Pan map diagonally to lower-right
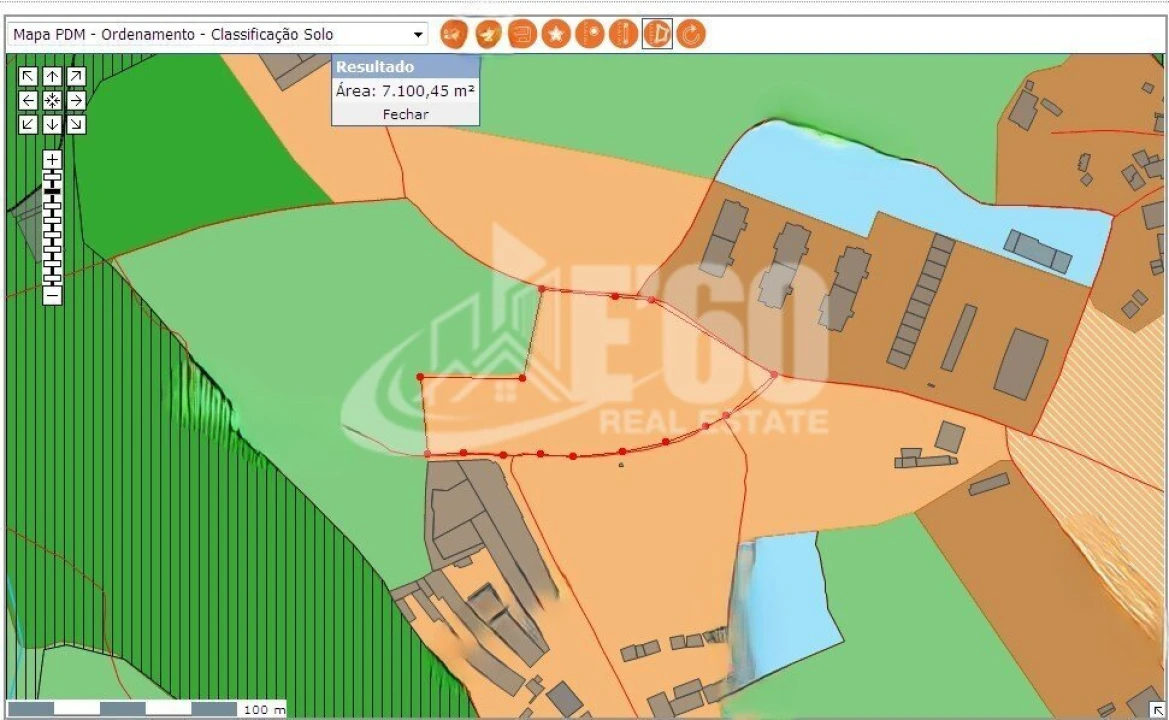 (x=76, y=125)
